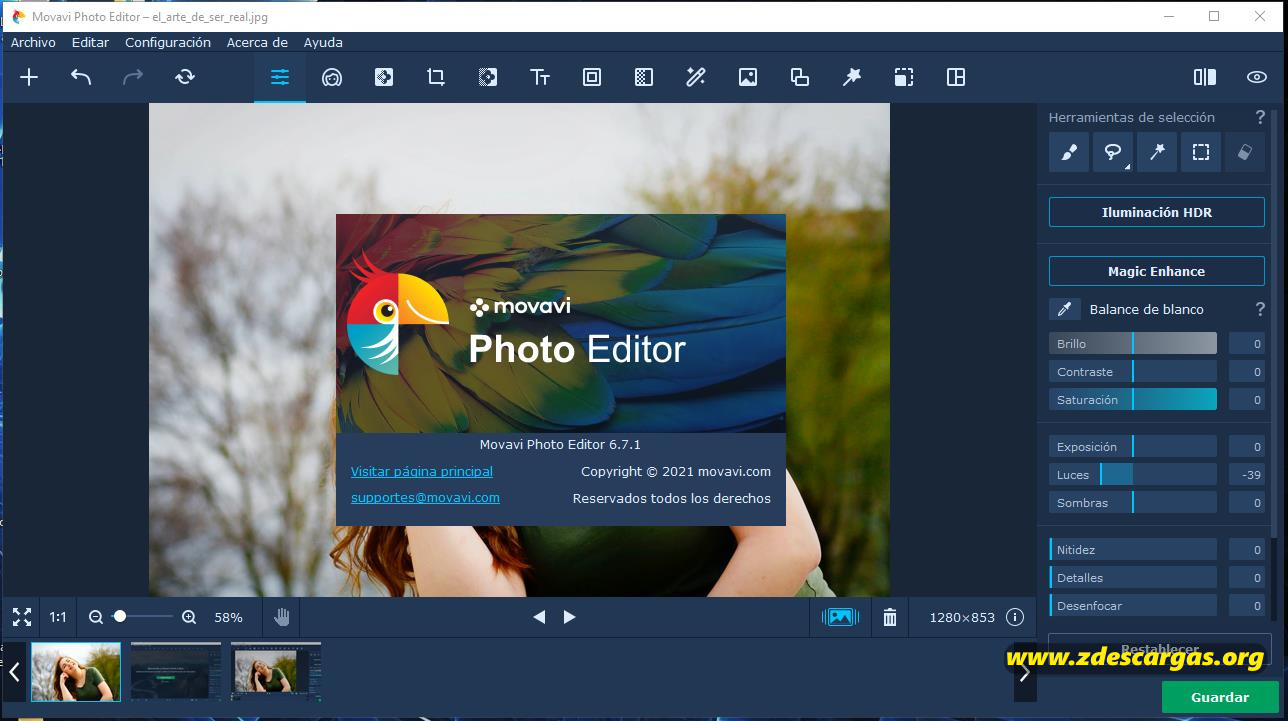The width and height of the screenshot is (1288, 721).
Task: Apply Magic Enhance
Action: point(1157,271)
